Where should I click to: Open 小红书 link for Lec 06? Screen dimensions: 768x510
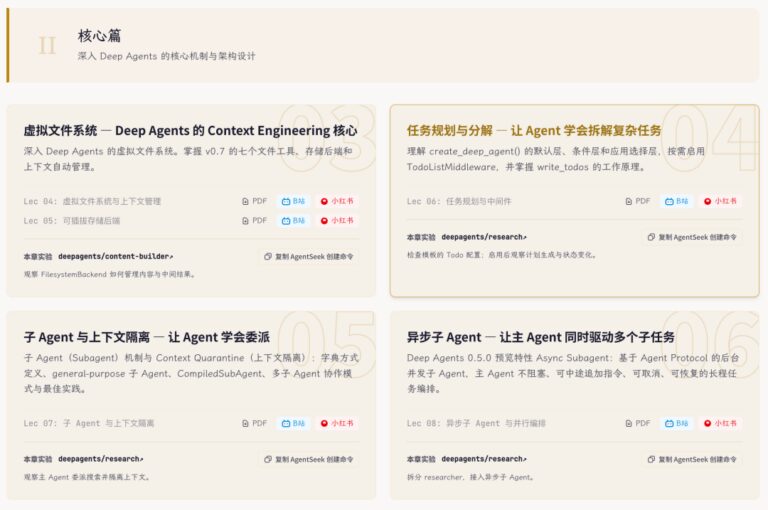pyautogui.click(x=720, y=201)
